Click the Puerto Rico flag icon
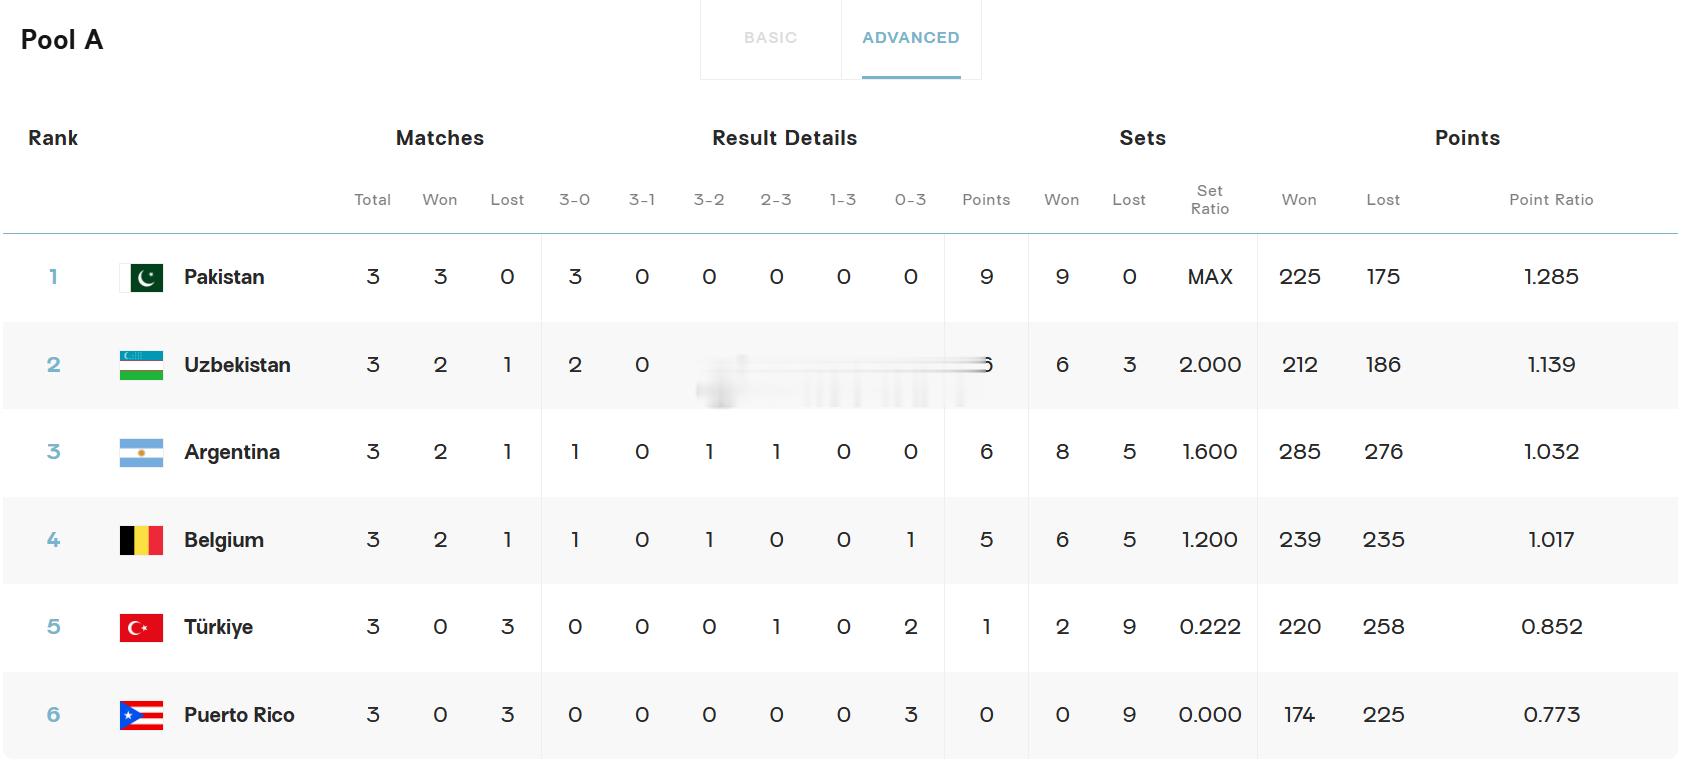The image size is (1681, 765). (x=141, y=715)
